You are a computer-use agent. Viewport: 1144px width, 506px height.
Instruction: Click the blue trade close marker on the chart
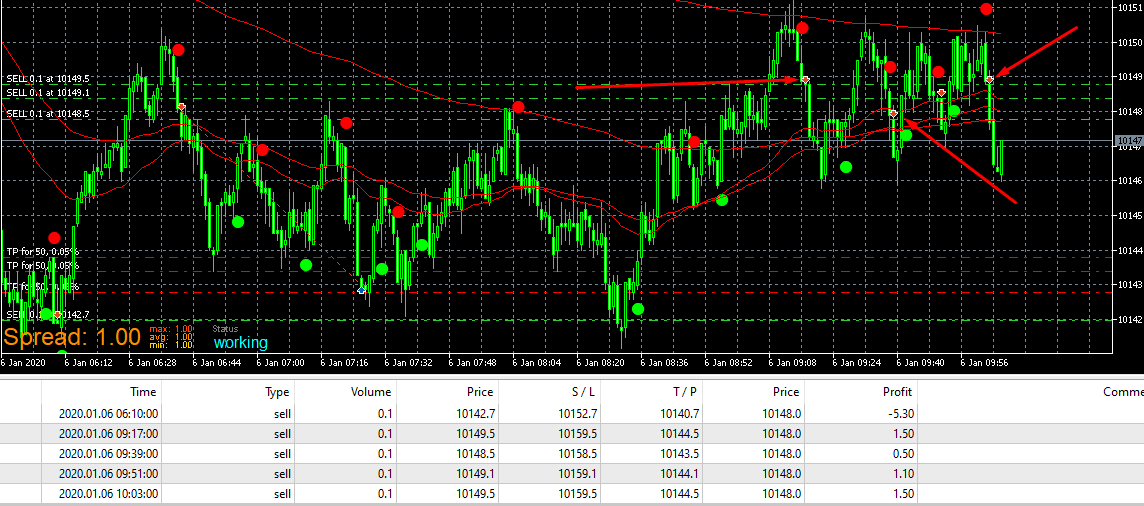pyautogui.click(x=361, y=290)
